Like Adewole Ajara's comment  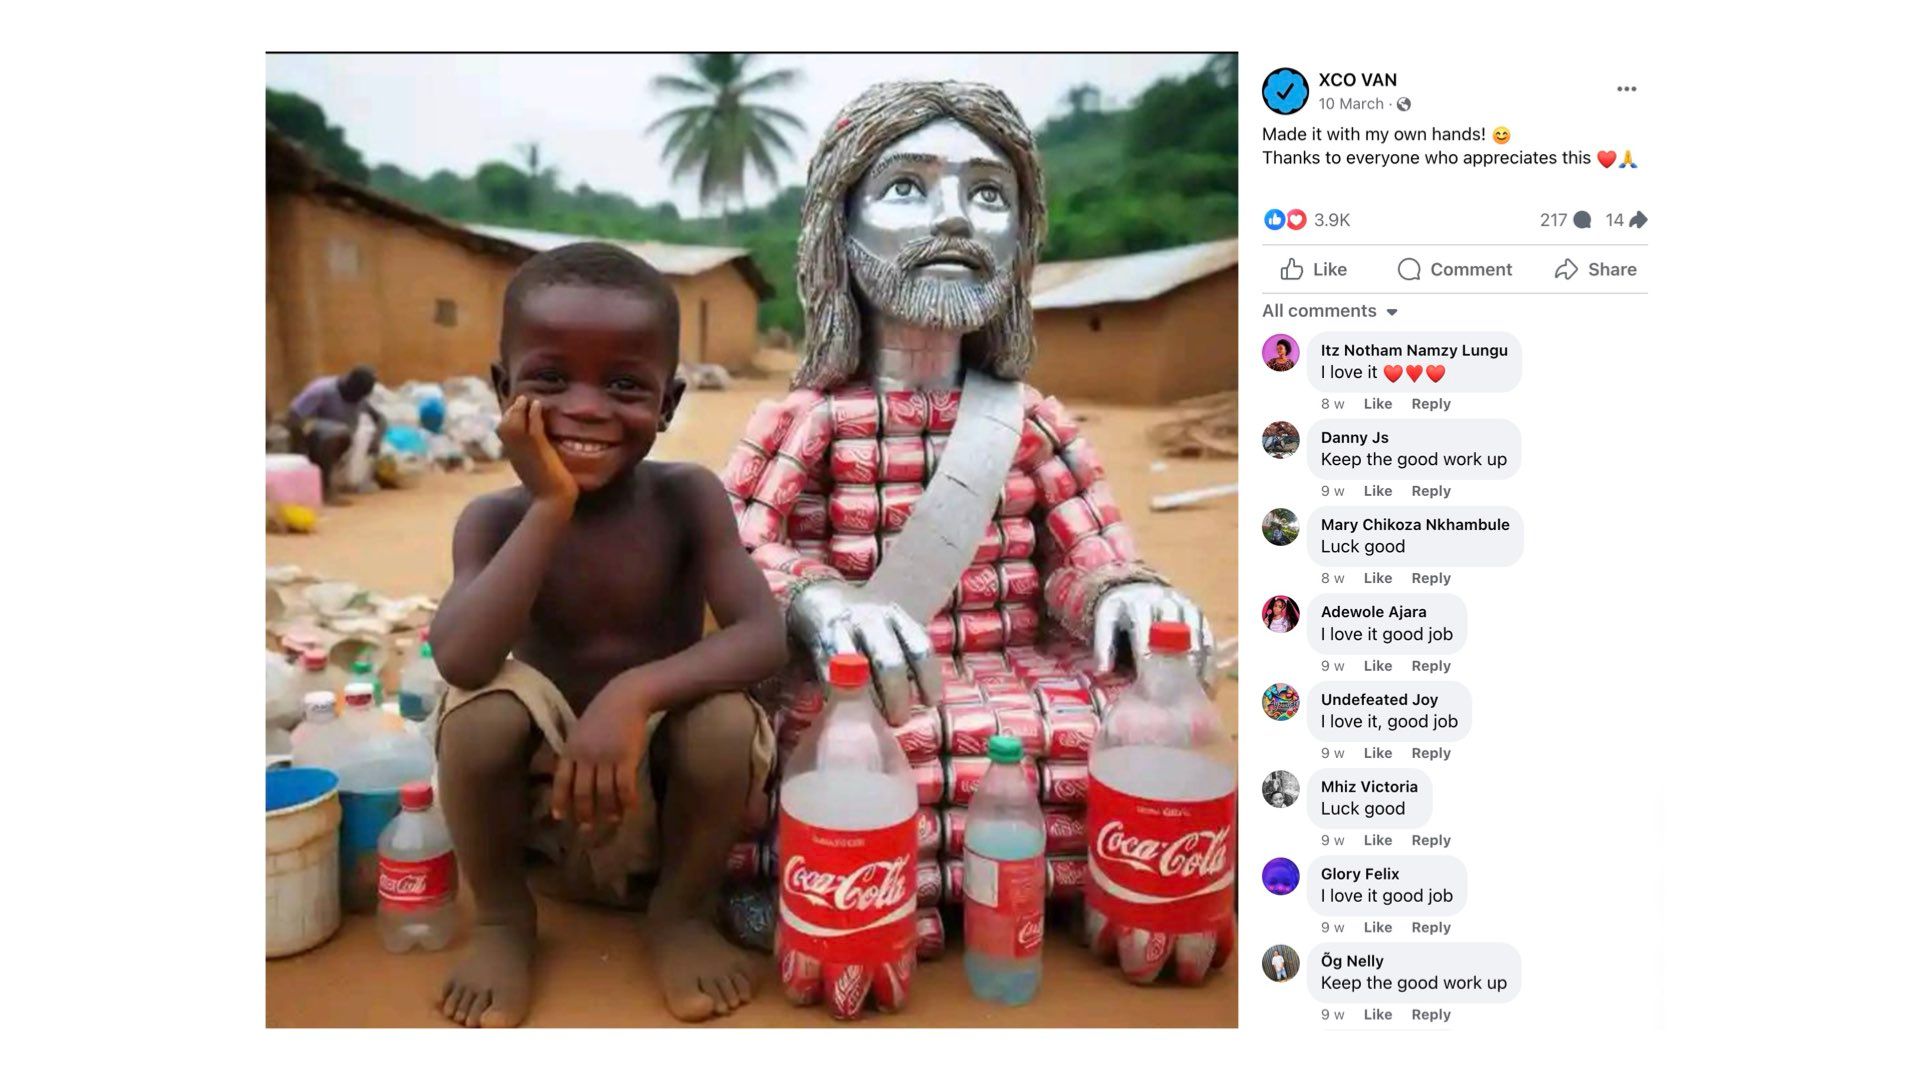click(x=1377, y=666)
